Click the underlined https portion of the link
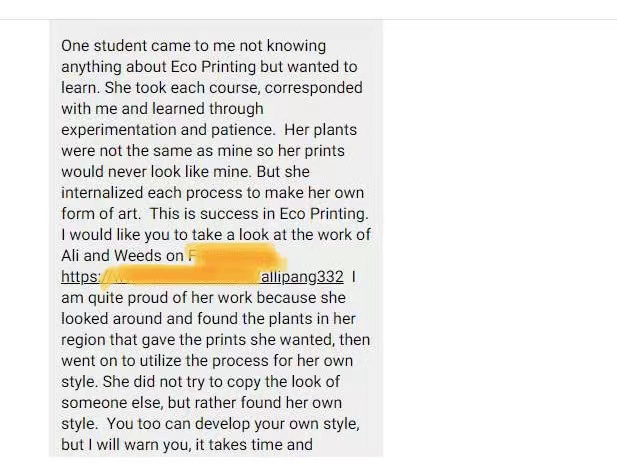Screen dimensions: 617x465 (x=80, y=277)
